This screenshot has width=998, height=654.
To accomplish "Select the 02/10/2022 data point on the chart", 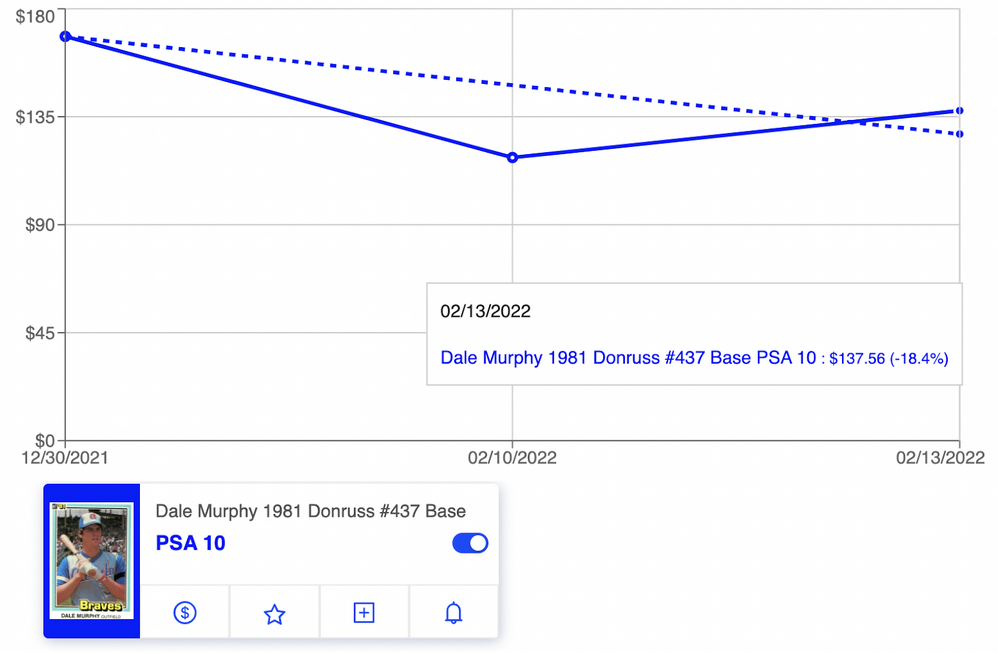I will tap(512, 157).
